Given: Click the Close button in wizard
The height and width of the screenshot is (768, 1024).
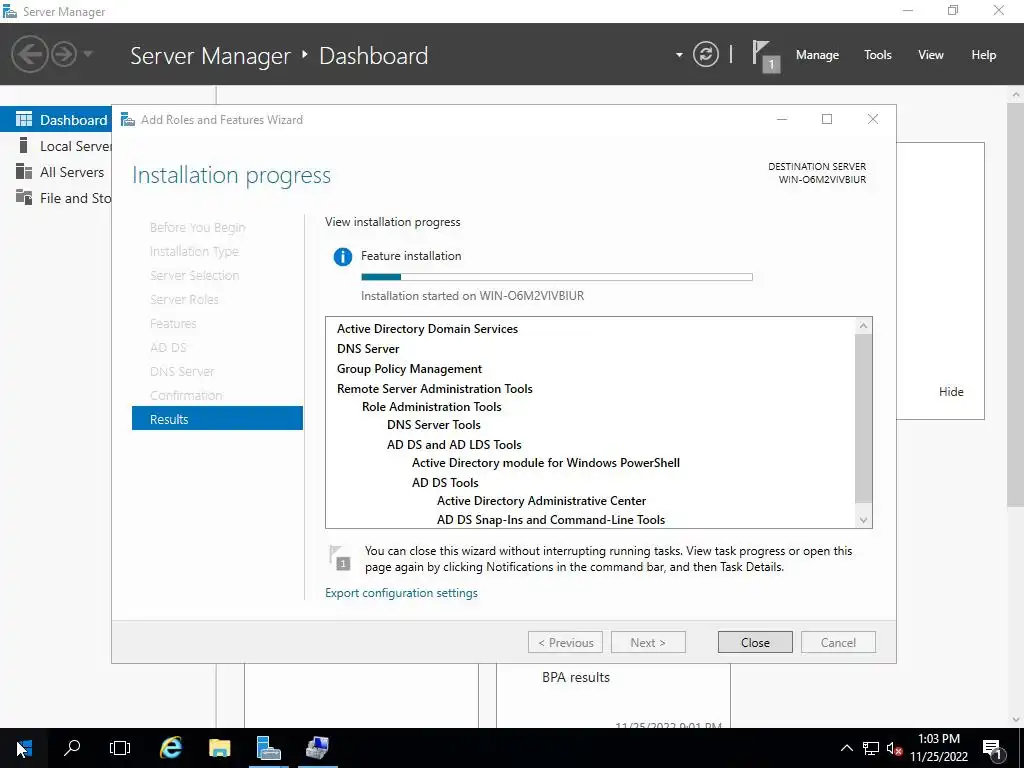Looking at the screenshot, I should click(x=755, y=643).
